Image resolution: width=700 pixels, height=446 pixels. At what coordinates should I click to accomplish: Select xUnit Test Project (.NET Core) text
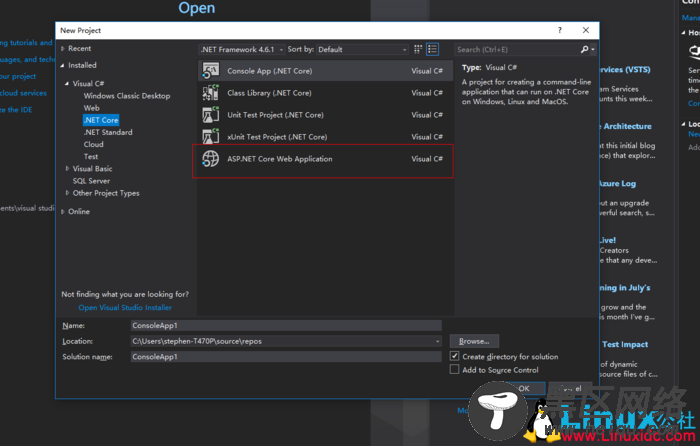(x=277, y=137)
